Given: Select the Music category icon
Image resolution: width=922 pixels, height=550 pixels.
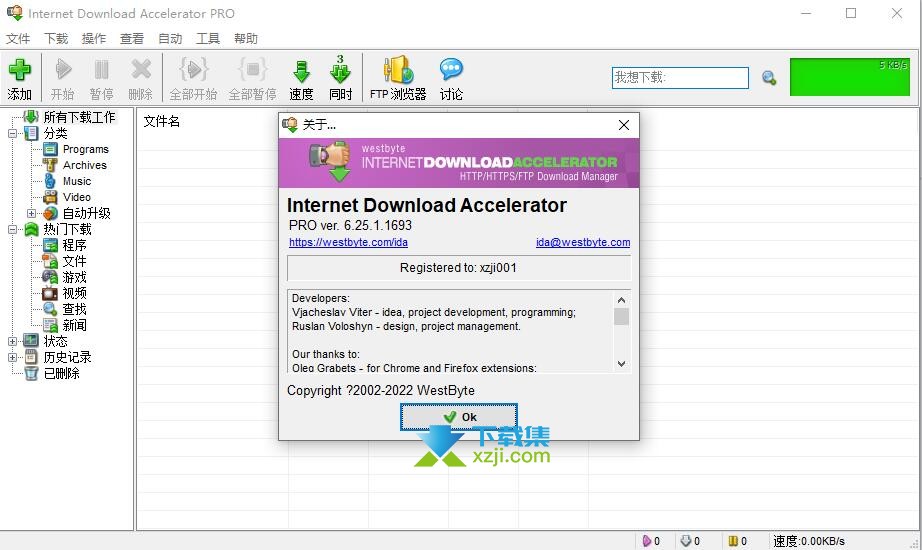Looking at the screenshot, I should pyautogui.click(x=51, y=181).
